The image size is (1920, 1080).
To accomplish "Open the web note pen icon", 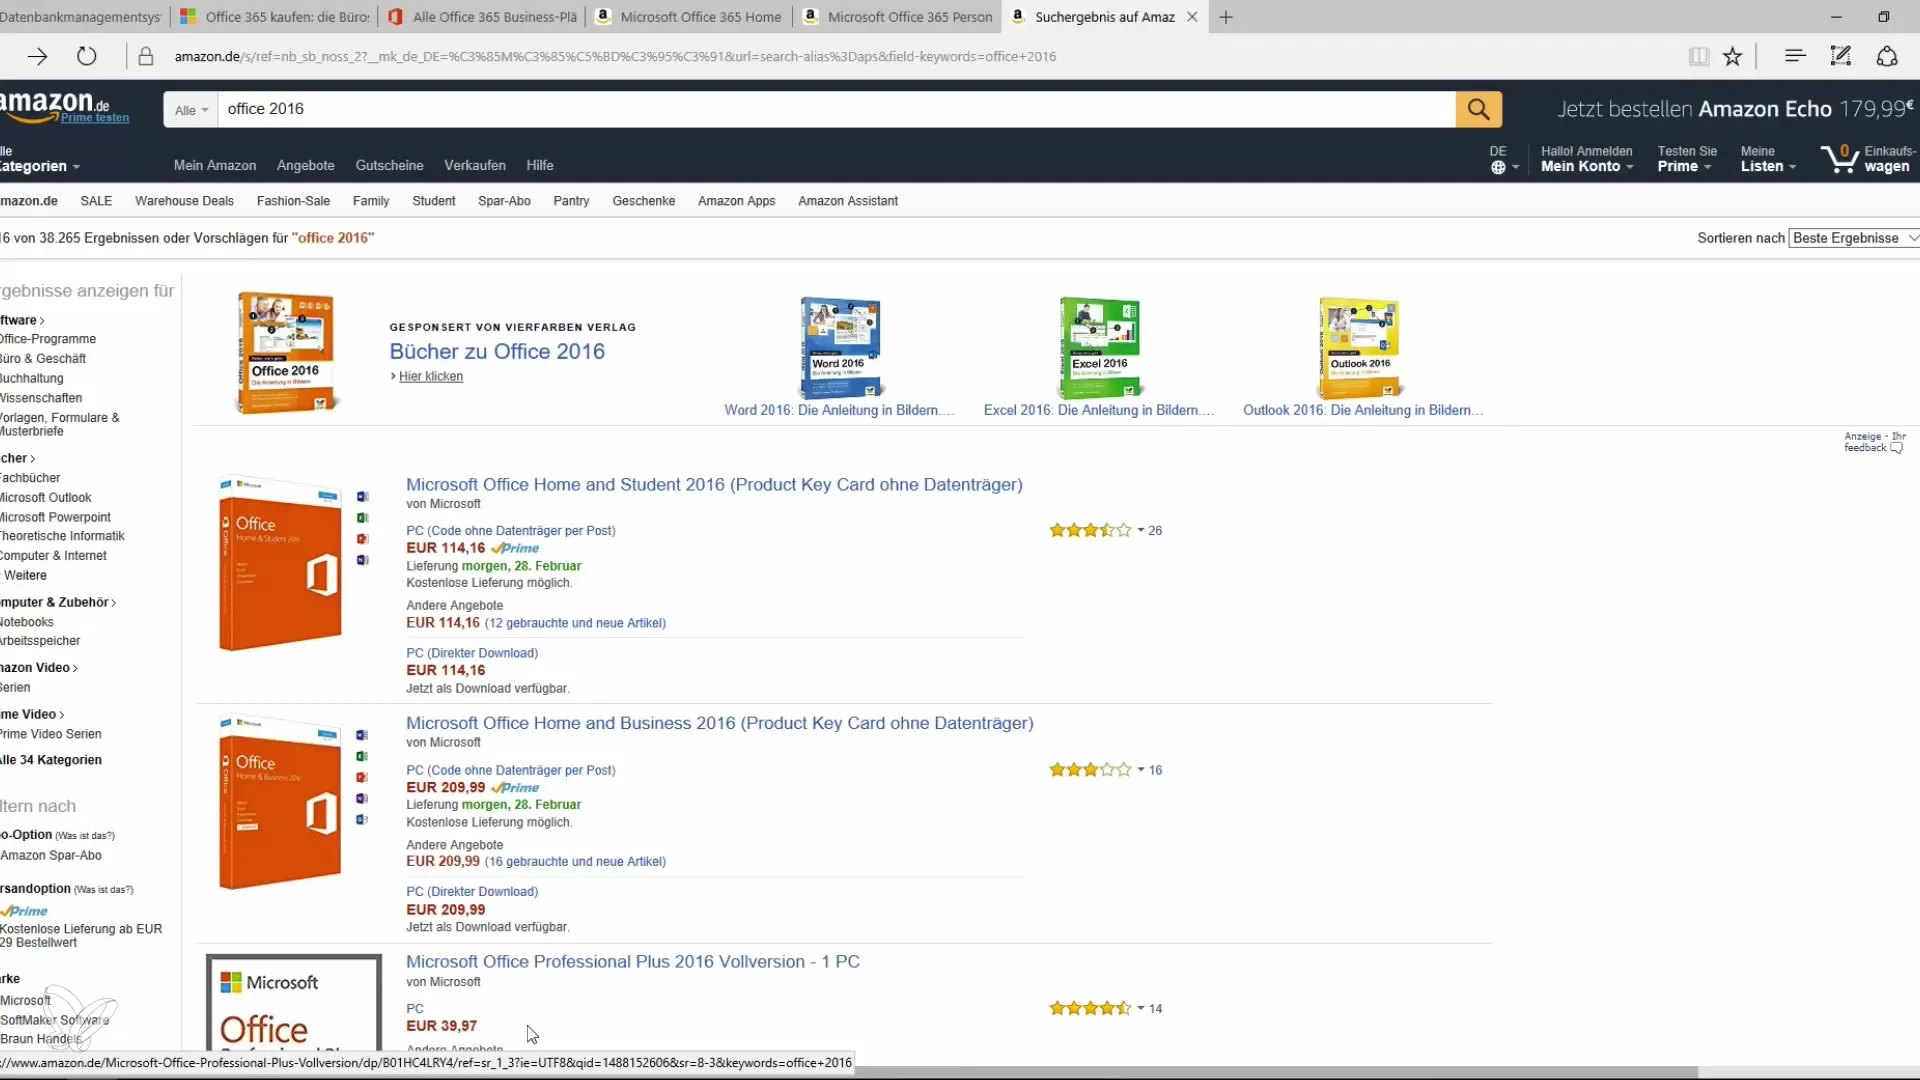I will (x=1841, y=57).
